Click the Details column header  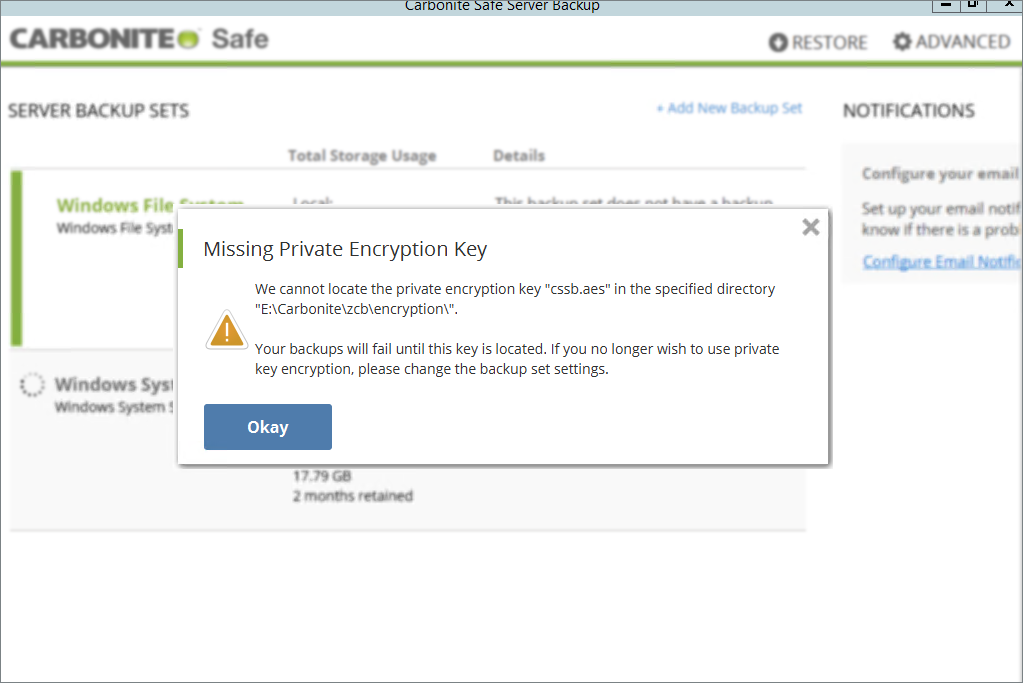click(x=518, y=156)
